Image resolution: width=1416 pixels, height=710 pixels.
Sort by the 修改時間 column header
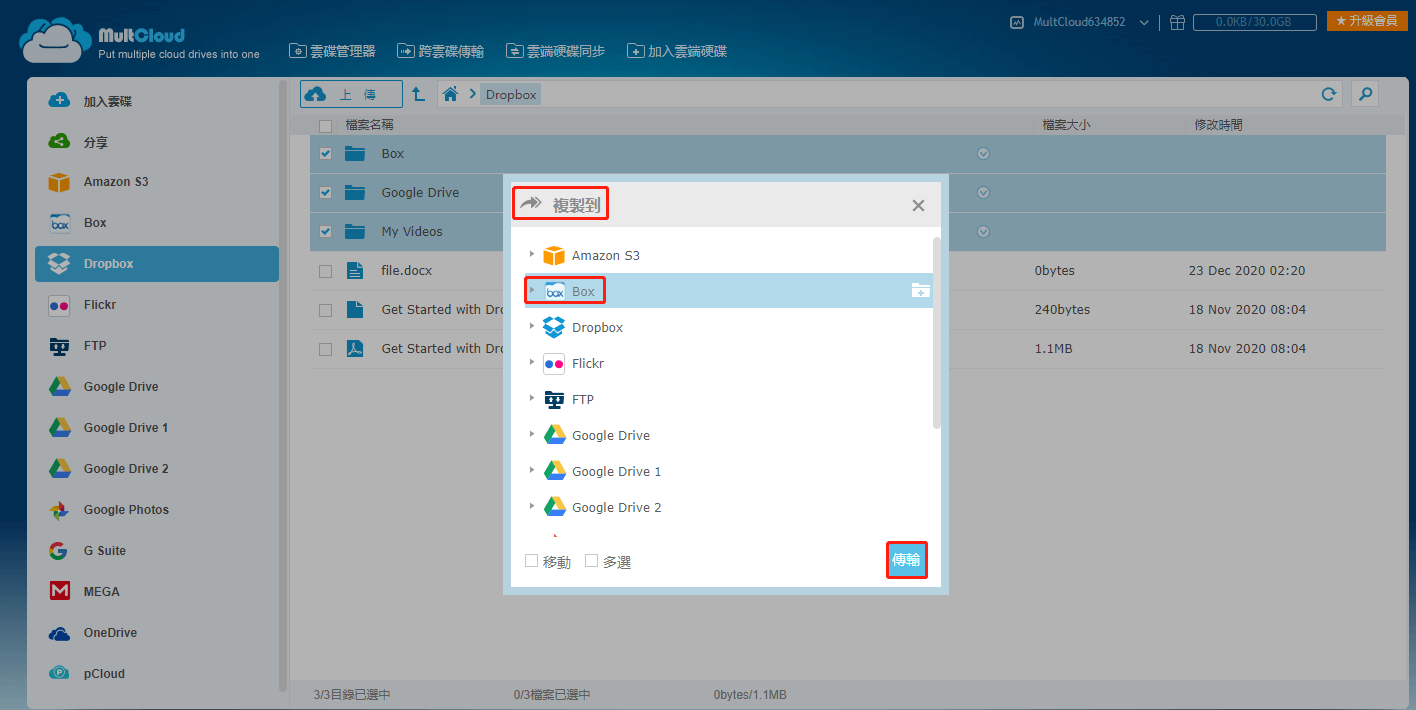pos(1218,125)
